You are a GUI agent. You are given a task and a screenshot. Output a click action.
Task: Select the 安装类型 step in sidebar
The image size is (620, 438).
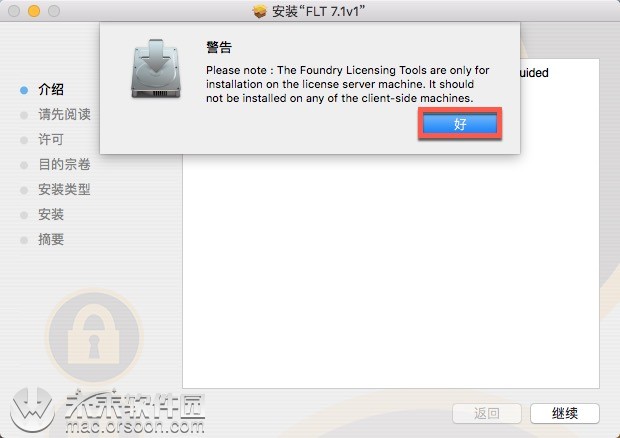(x=64, y=189)
